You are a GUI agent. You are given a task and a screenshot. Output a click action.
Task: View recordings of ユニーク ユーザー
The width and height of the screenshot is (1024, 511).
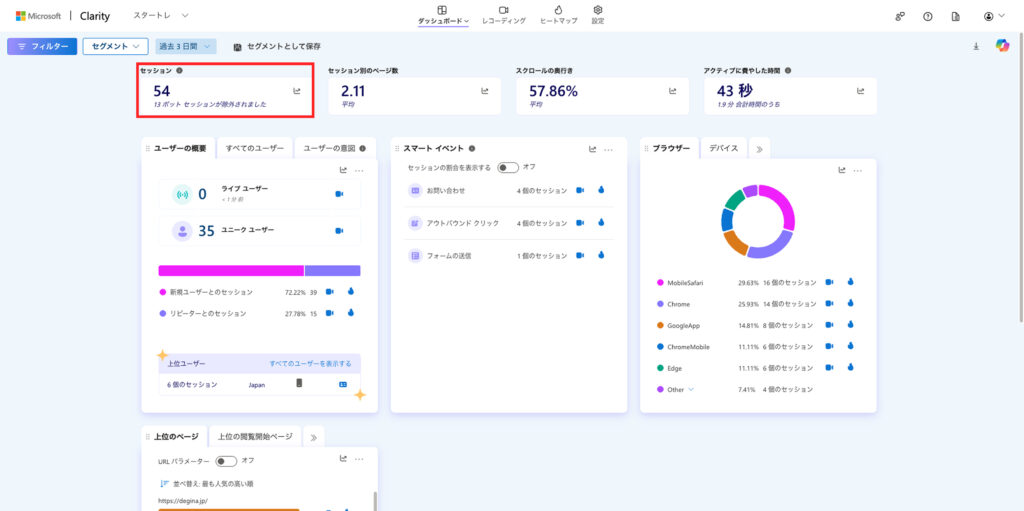coord(339,231)
